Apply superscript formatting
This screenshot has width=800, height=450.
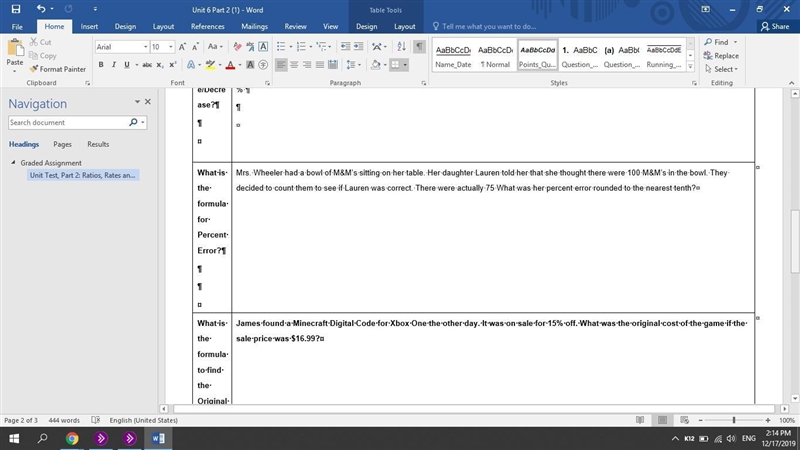coord(172,65)
